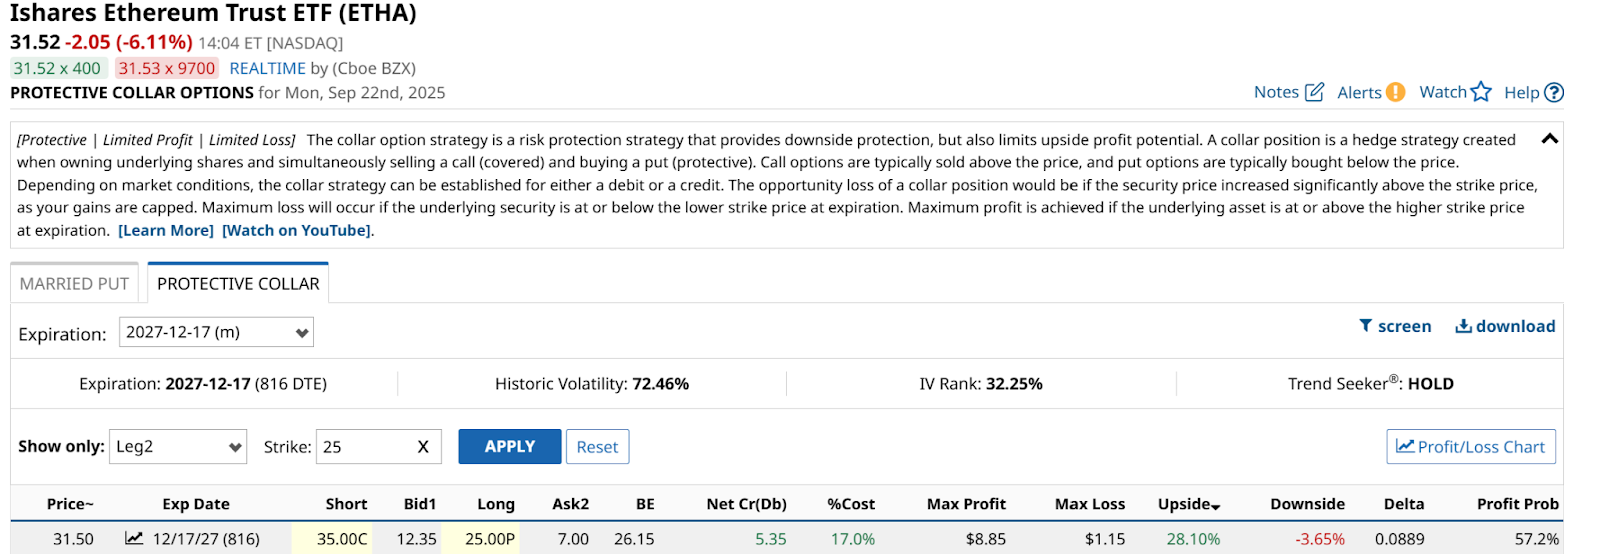Open the Profit/Loss Chart button
Viewport: 1600px width, 554px height.
1470,447
